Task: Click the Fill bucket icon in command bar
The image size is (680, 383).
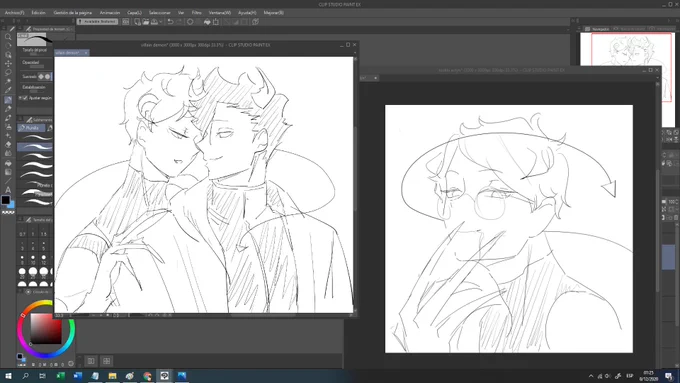Action: click(207, 22)
